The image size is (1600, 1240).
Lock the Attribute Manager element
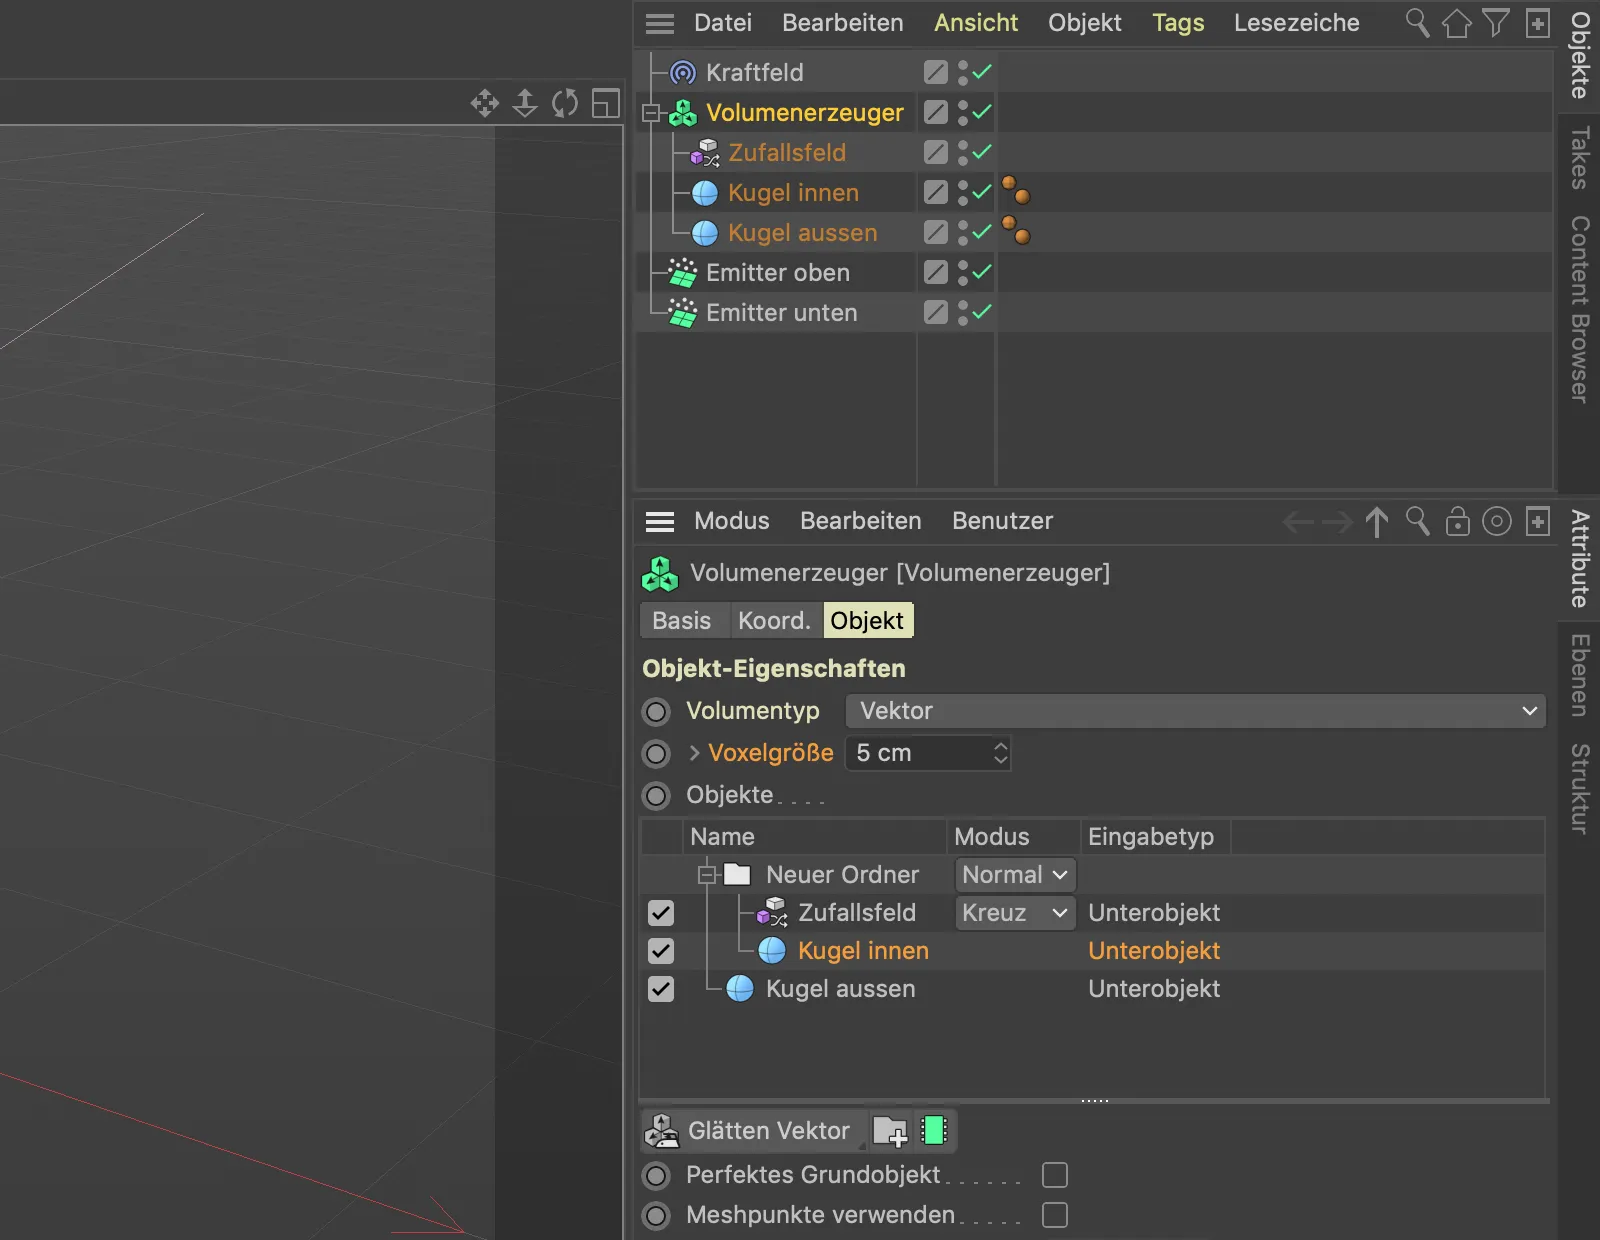[x=1457, y=521]
